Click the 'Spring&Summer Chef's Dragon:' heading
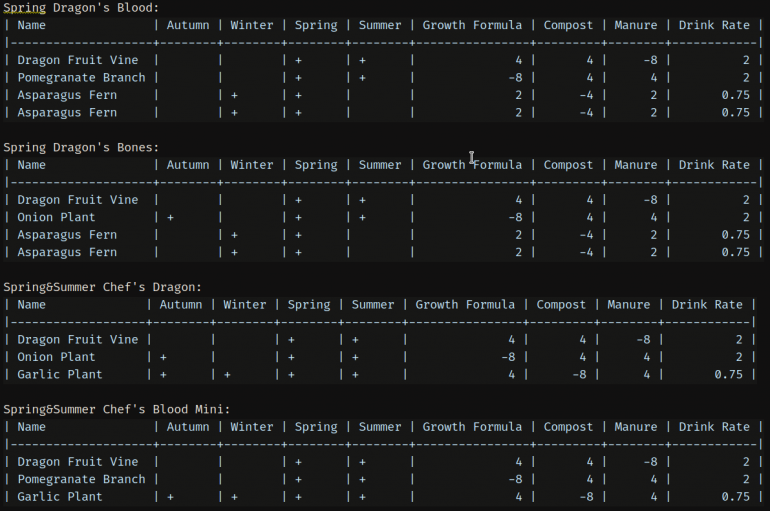The height and width of the screenshot is (511, 770). (x=103, y=287)
